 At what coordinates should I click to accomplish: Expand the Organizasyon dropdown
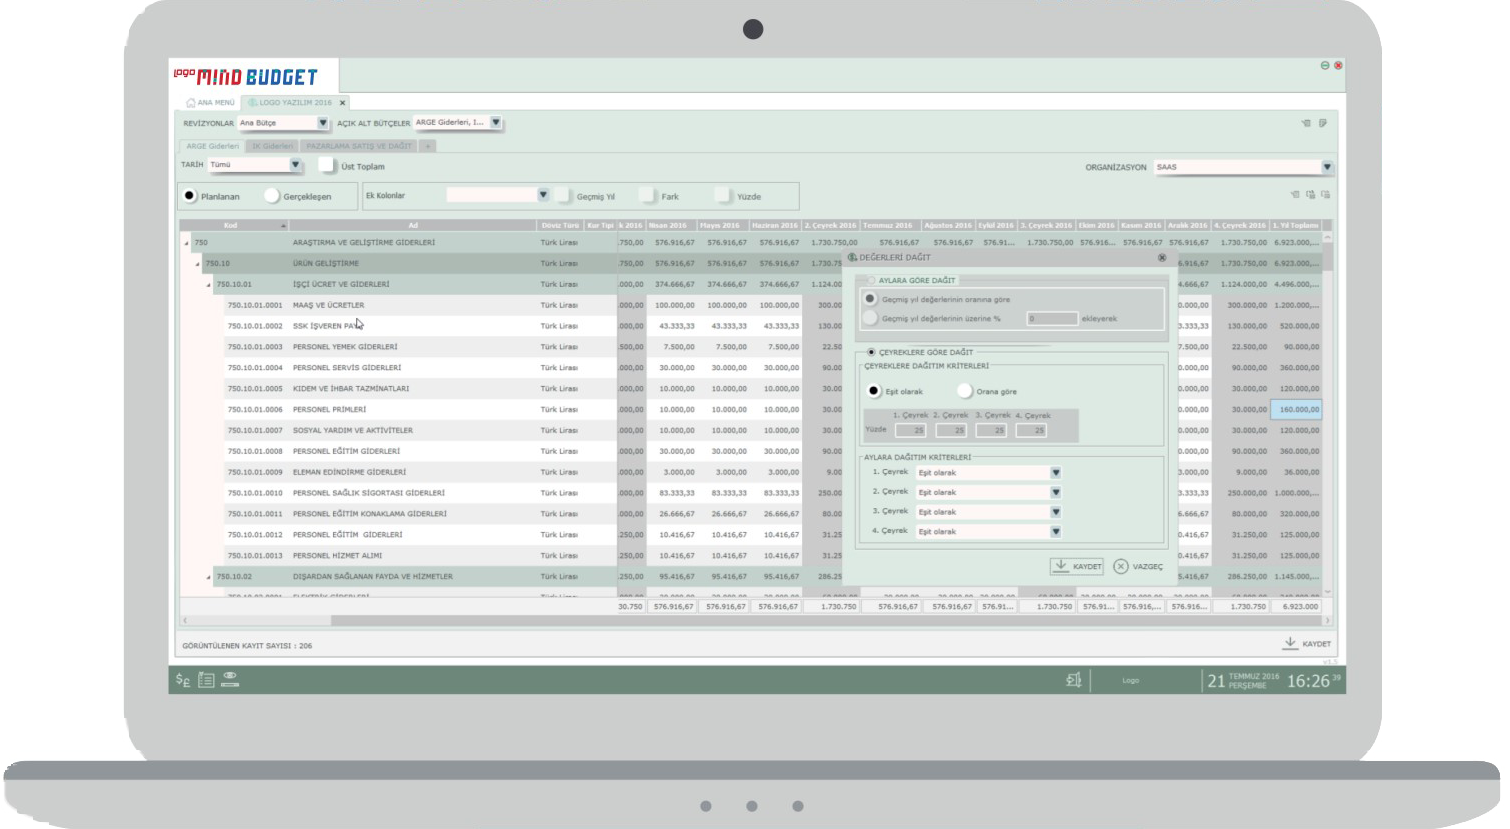click(x=1327, y=167)
